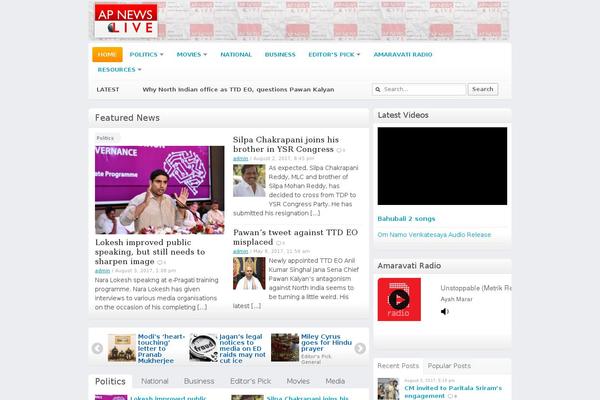
Task: Click the Search button
Action: (483, 89)
